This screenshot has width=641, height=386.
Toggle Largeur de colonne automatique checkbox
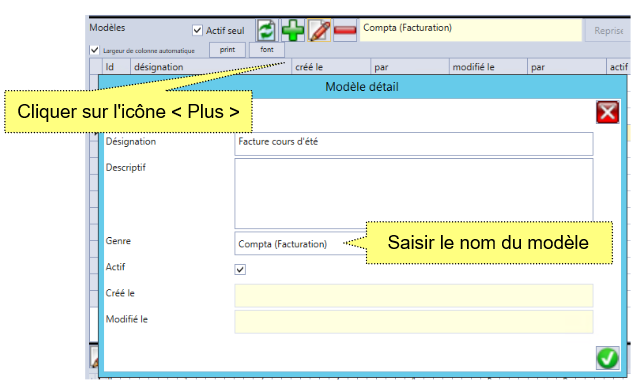[94, 50]
